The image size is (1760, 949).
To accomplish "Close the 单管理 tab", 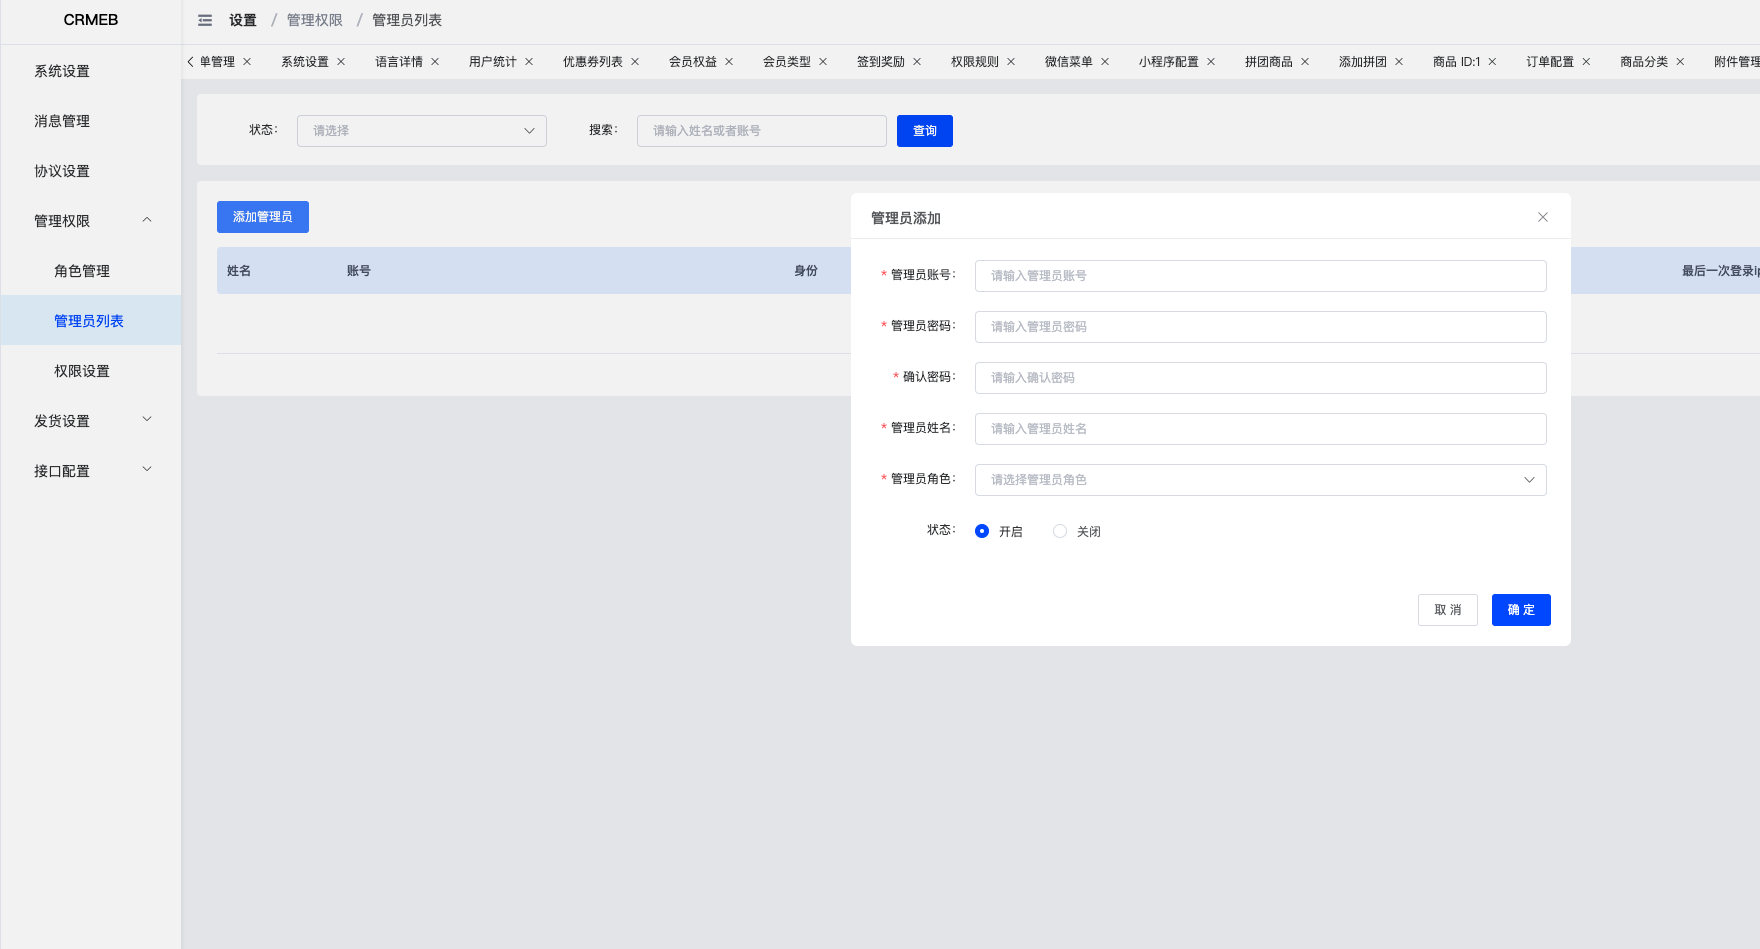I will [247, 62].
